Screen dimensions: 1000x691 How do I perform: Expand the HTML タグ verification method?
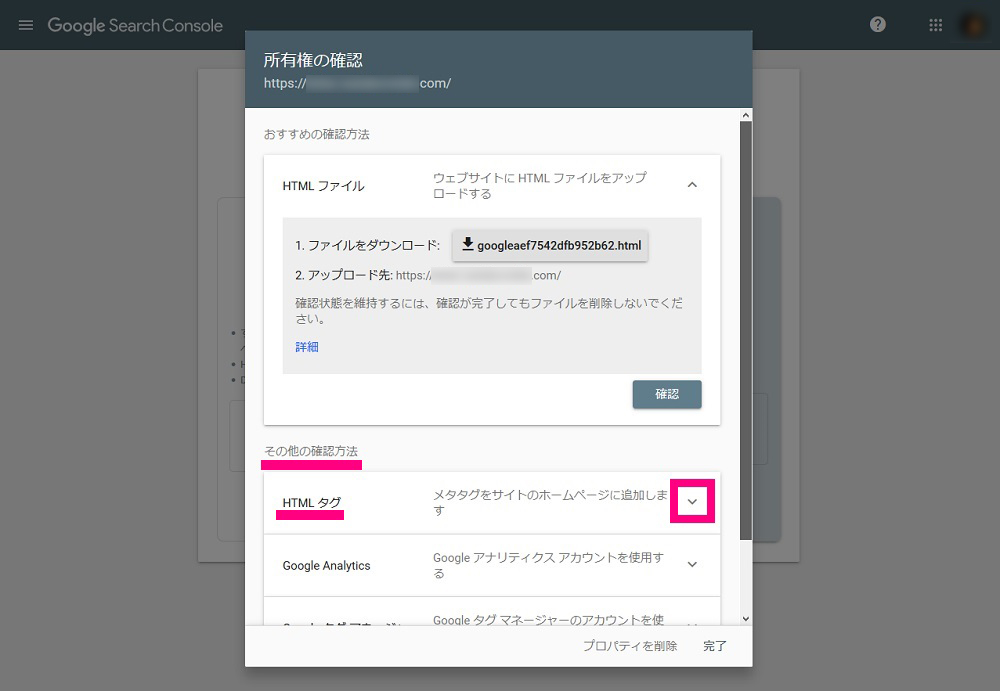(692, 502)
